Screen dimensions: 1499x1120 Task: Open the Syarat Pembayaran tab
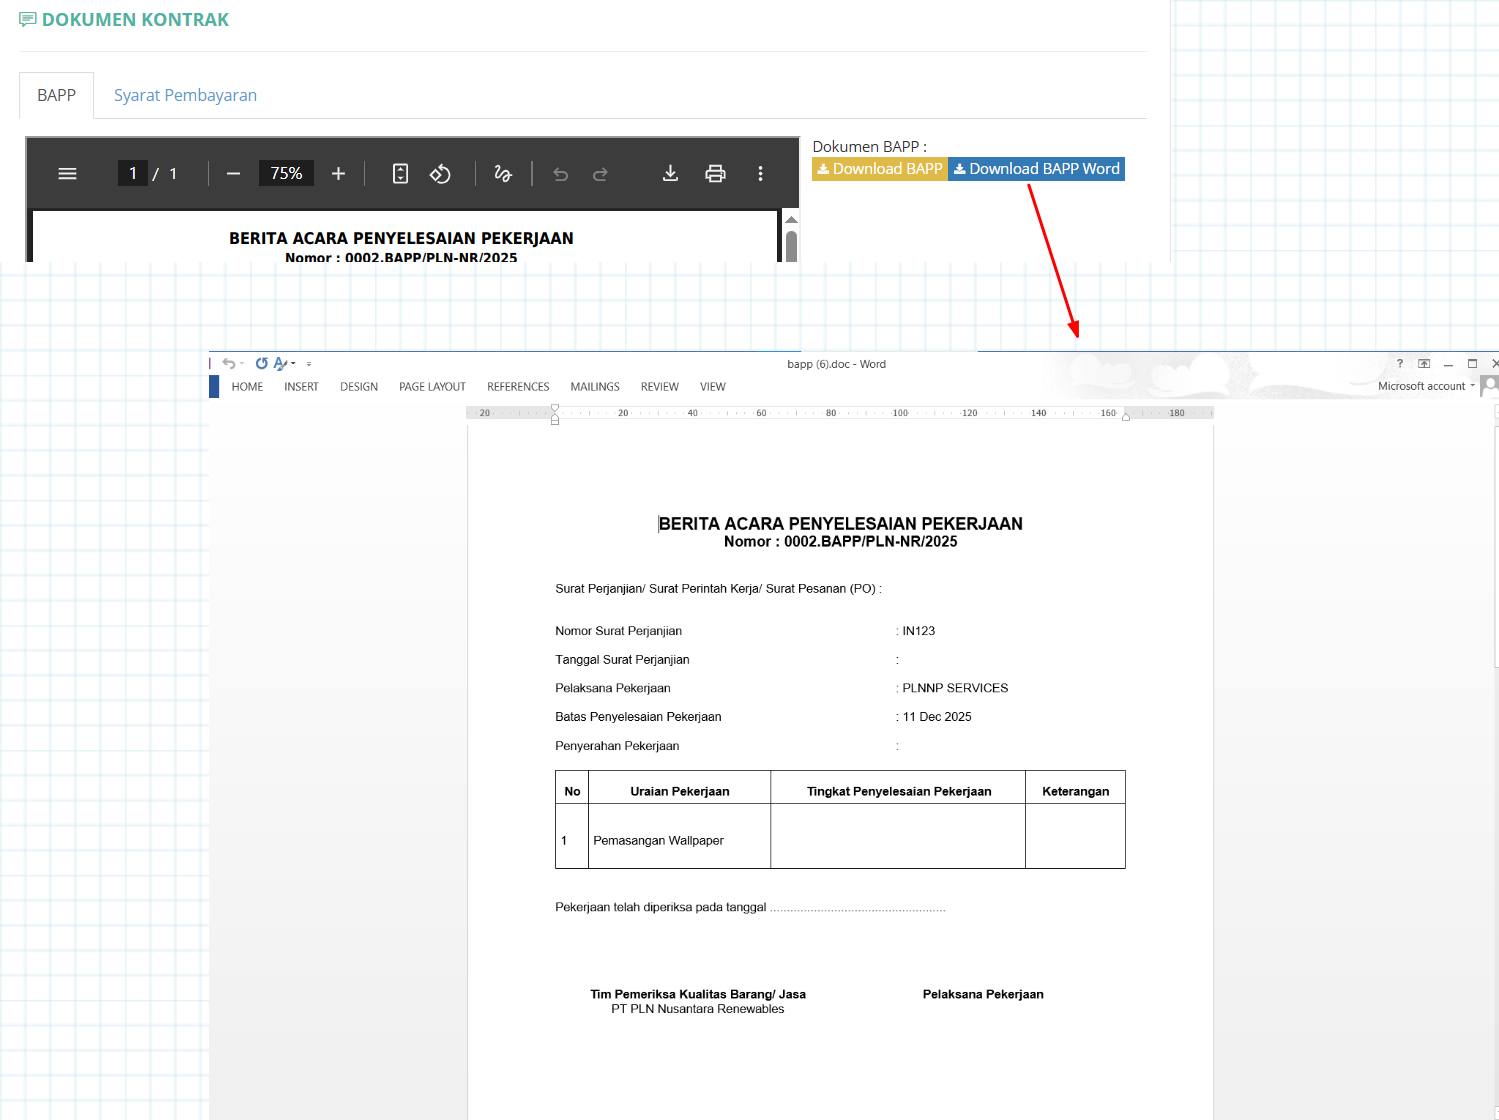click(x=185, y=95)
